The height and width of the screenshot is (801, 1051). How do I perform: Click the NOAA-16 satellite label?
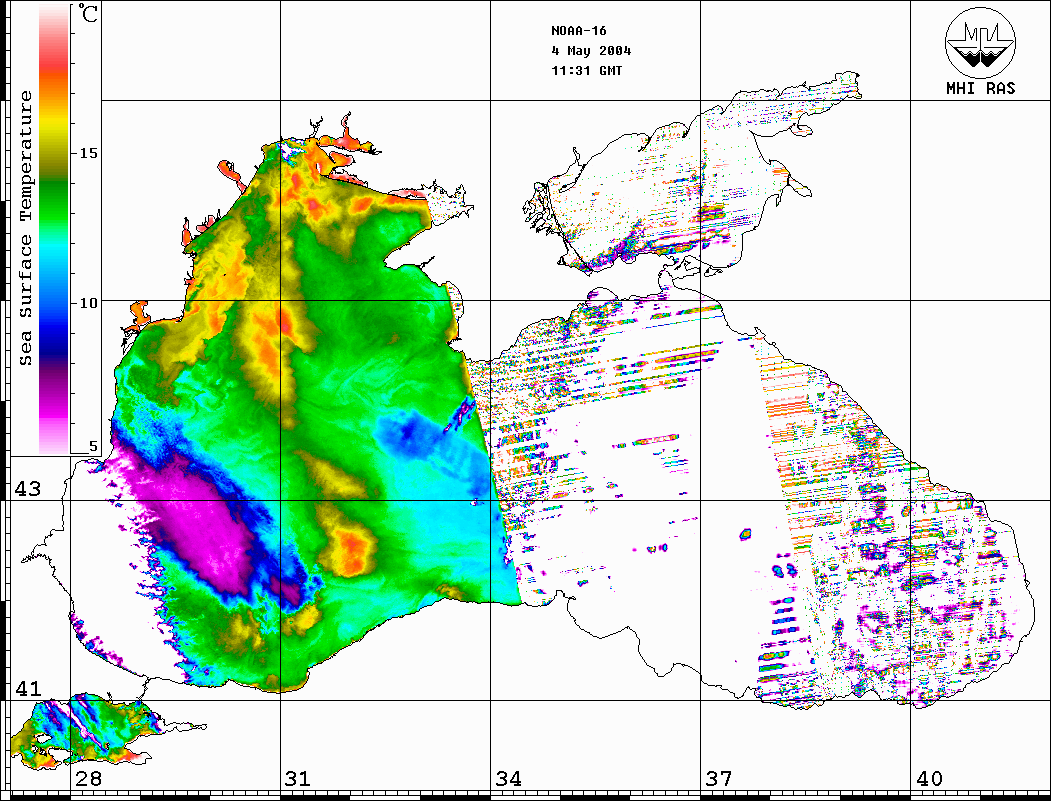(x=579, y=31)
